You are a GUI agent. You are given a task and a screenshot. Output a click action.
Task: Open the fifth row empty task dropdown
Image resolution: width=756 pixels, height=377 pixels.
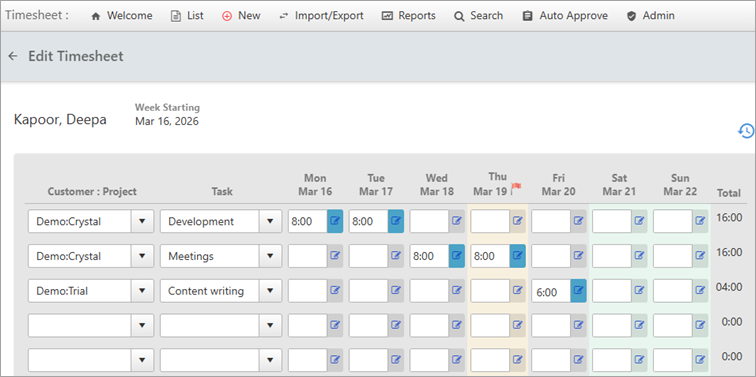click(x=270, y=360)
